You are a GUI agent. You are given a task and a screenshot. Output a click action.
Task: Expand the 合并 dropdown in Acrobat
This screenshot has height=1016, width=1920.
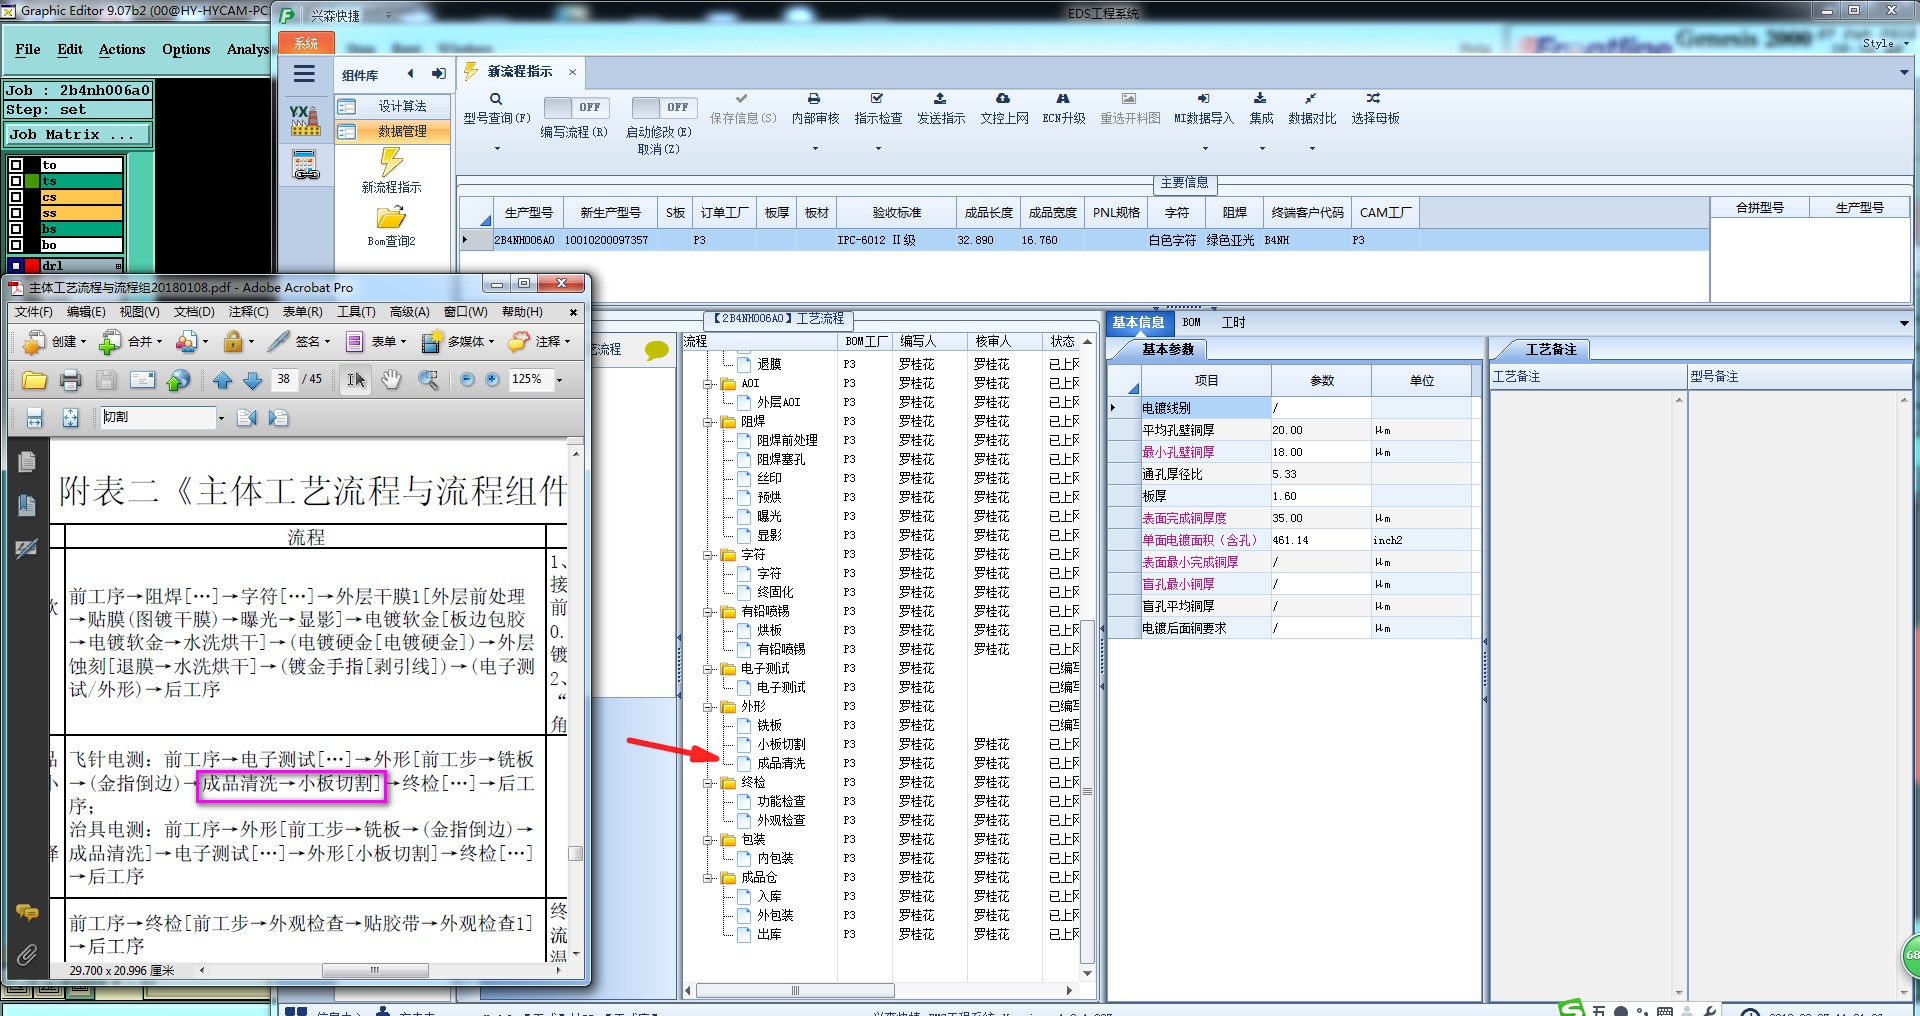pyautogui.click(x=159, y=342)
